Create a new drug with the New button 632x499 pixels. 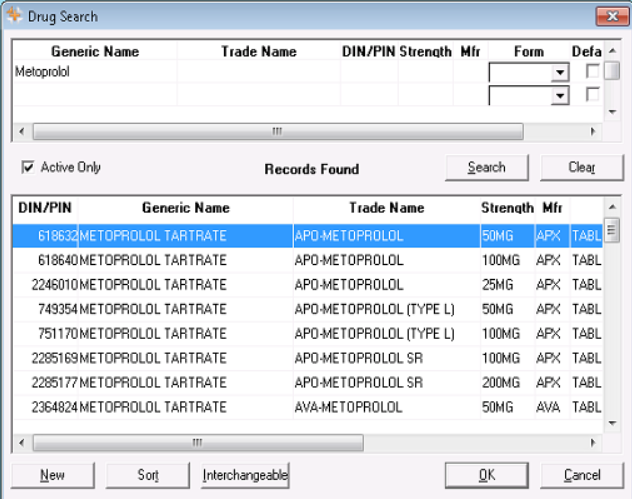coord(52,475)
